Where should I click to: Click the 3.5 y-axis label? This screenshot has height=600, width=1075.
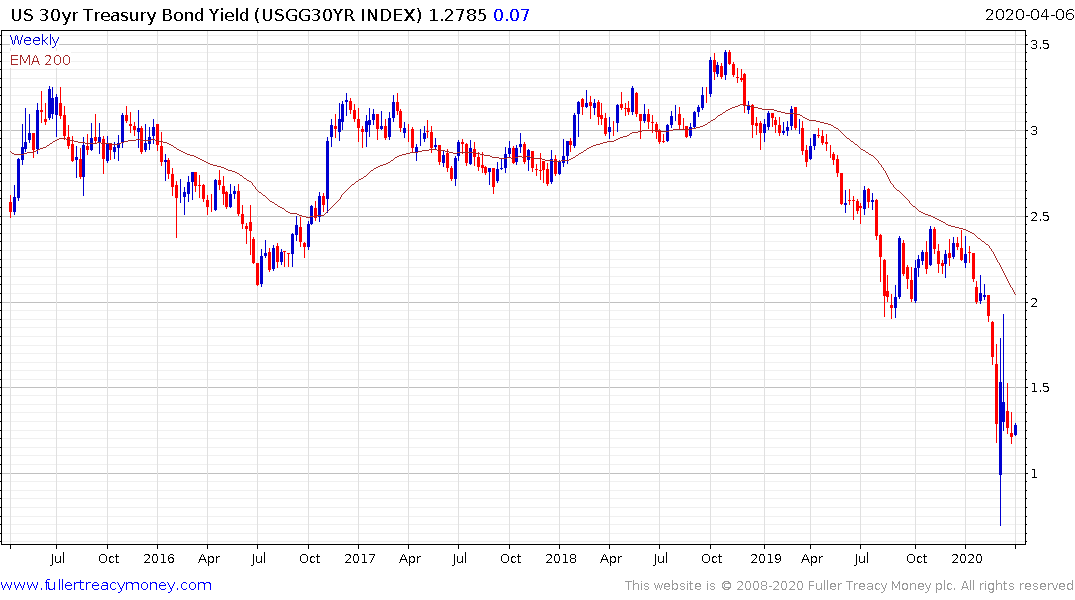click(1039, 45)
